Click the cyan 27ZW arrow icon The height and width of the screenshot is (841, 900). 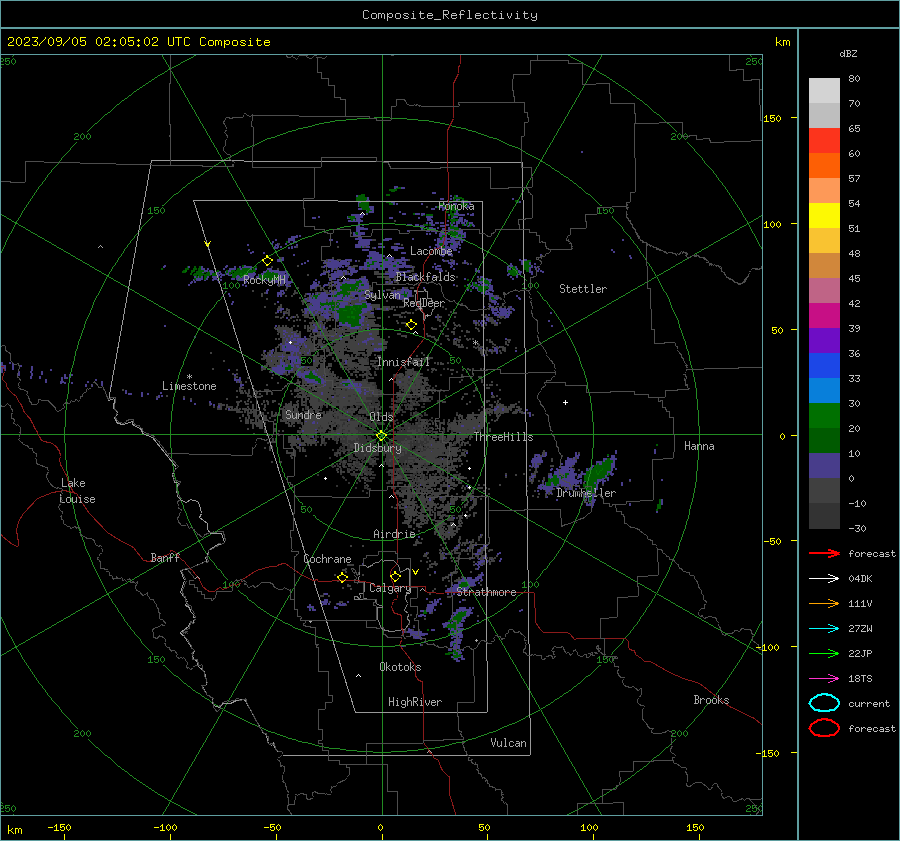824,629
